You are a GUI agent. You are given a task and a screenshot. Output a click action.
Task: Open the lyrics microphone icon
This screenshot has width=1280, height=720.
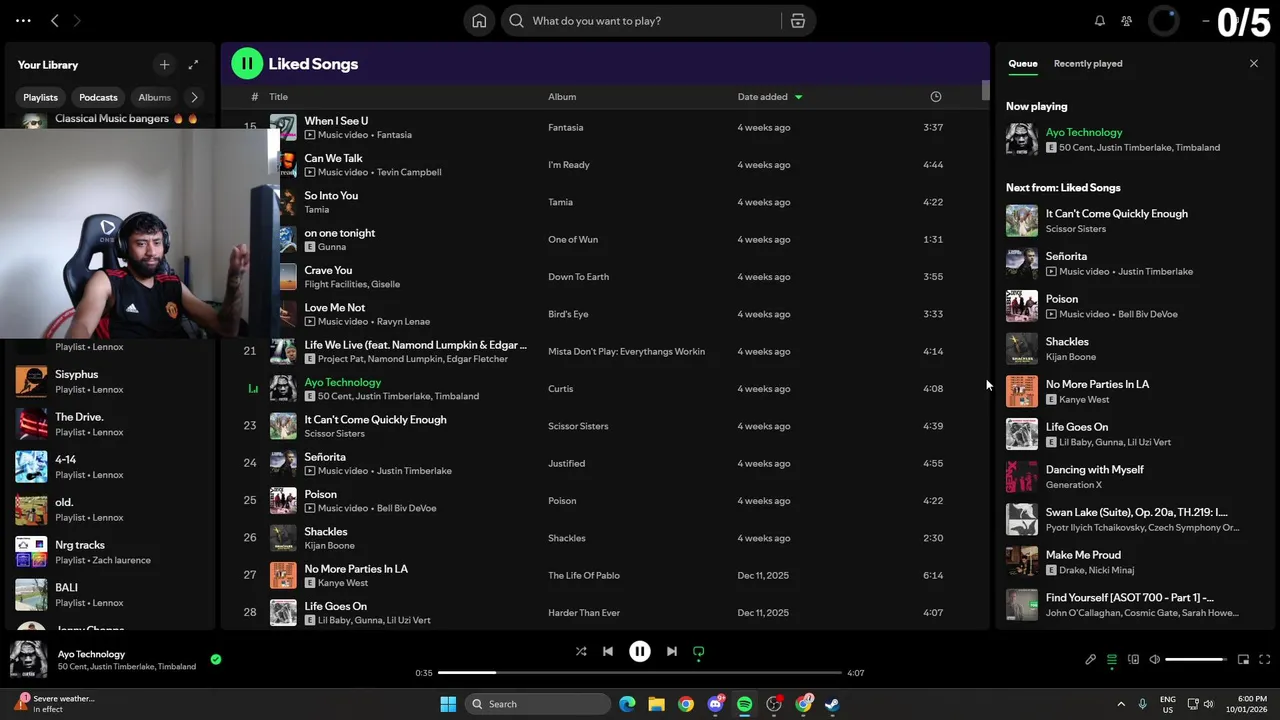tap(1091, 660)
